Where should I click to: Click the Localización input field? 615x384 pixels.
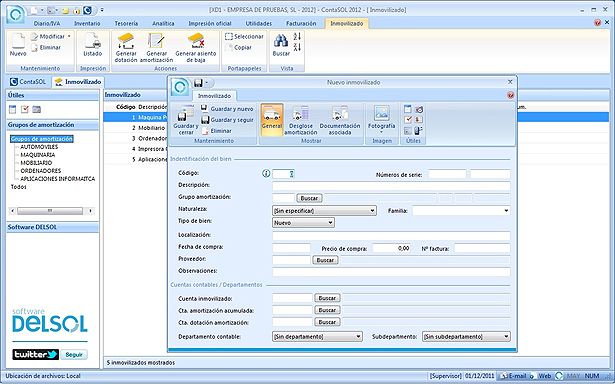391,236
